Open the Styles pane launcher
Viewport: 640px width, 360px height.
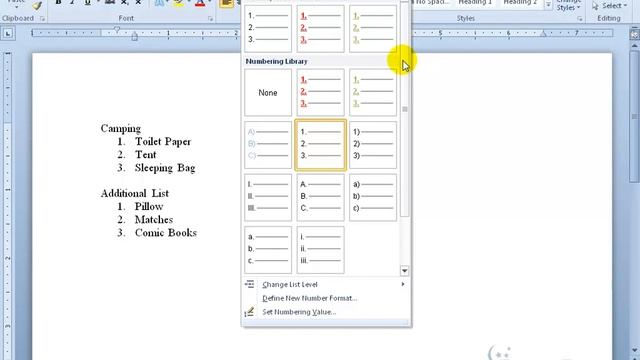(580, 19)
